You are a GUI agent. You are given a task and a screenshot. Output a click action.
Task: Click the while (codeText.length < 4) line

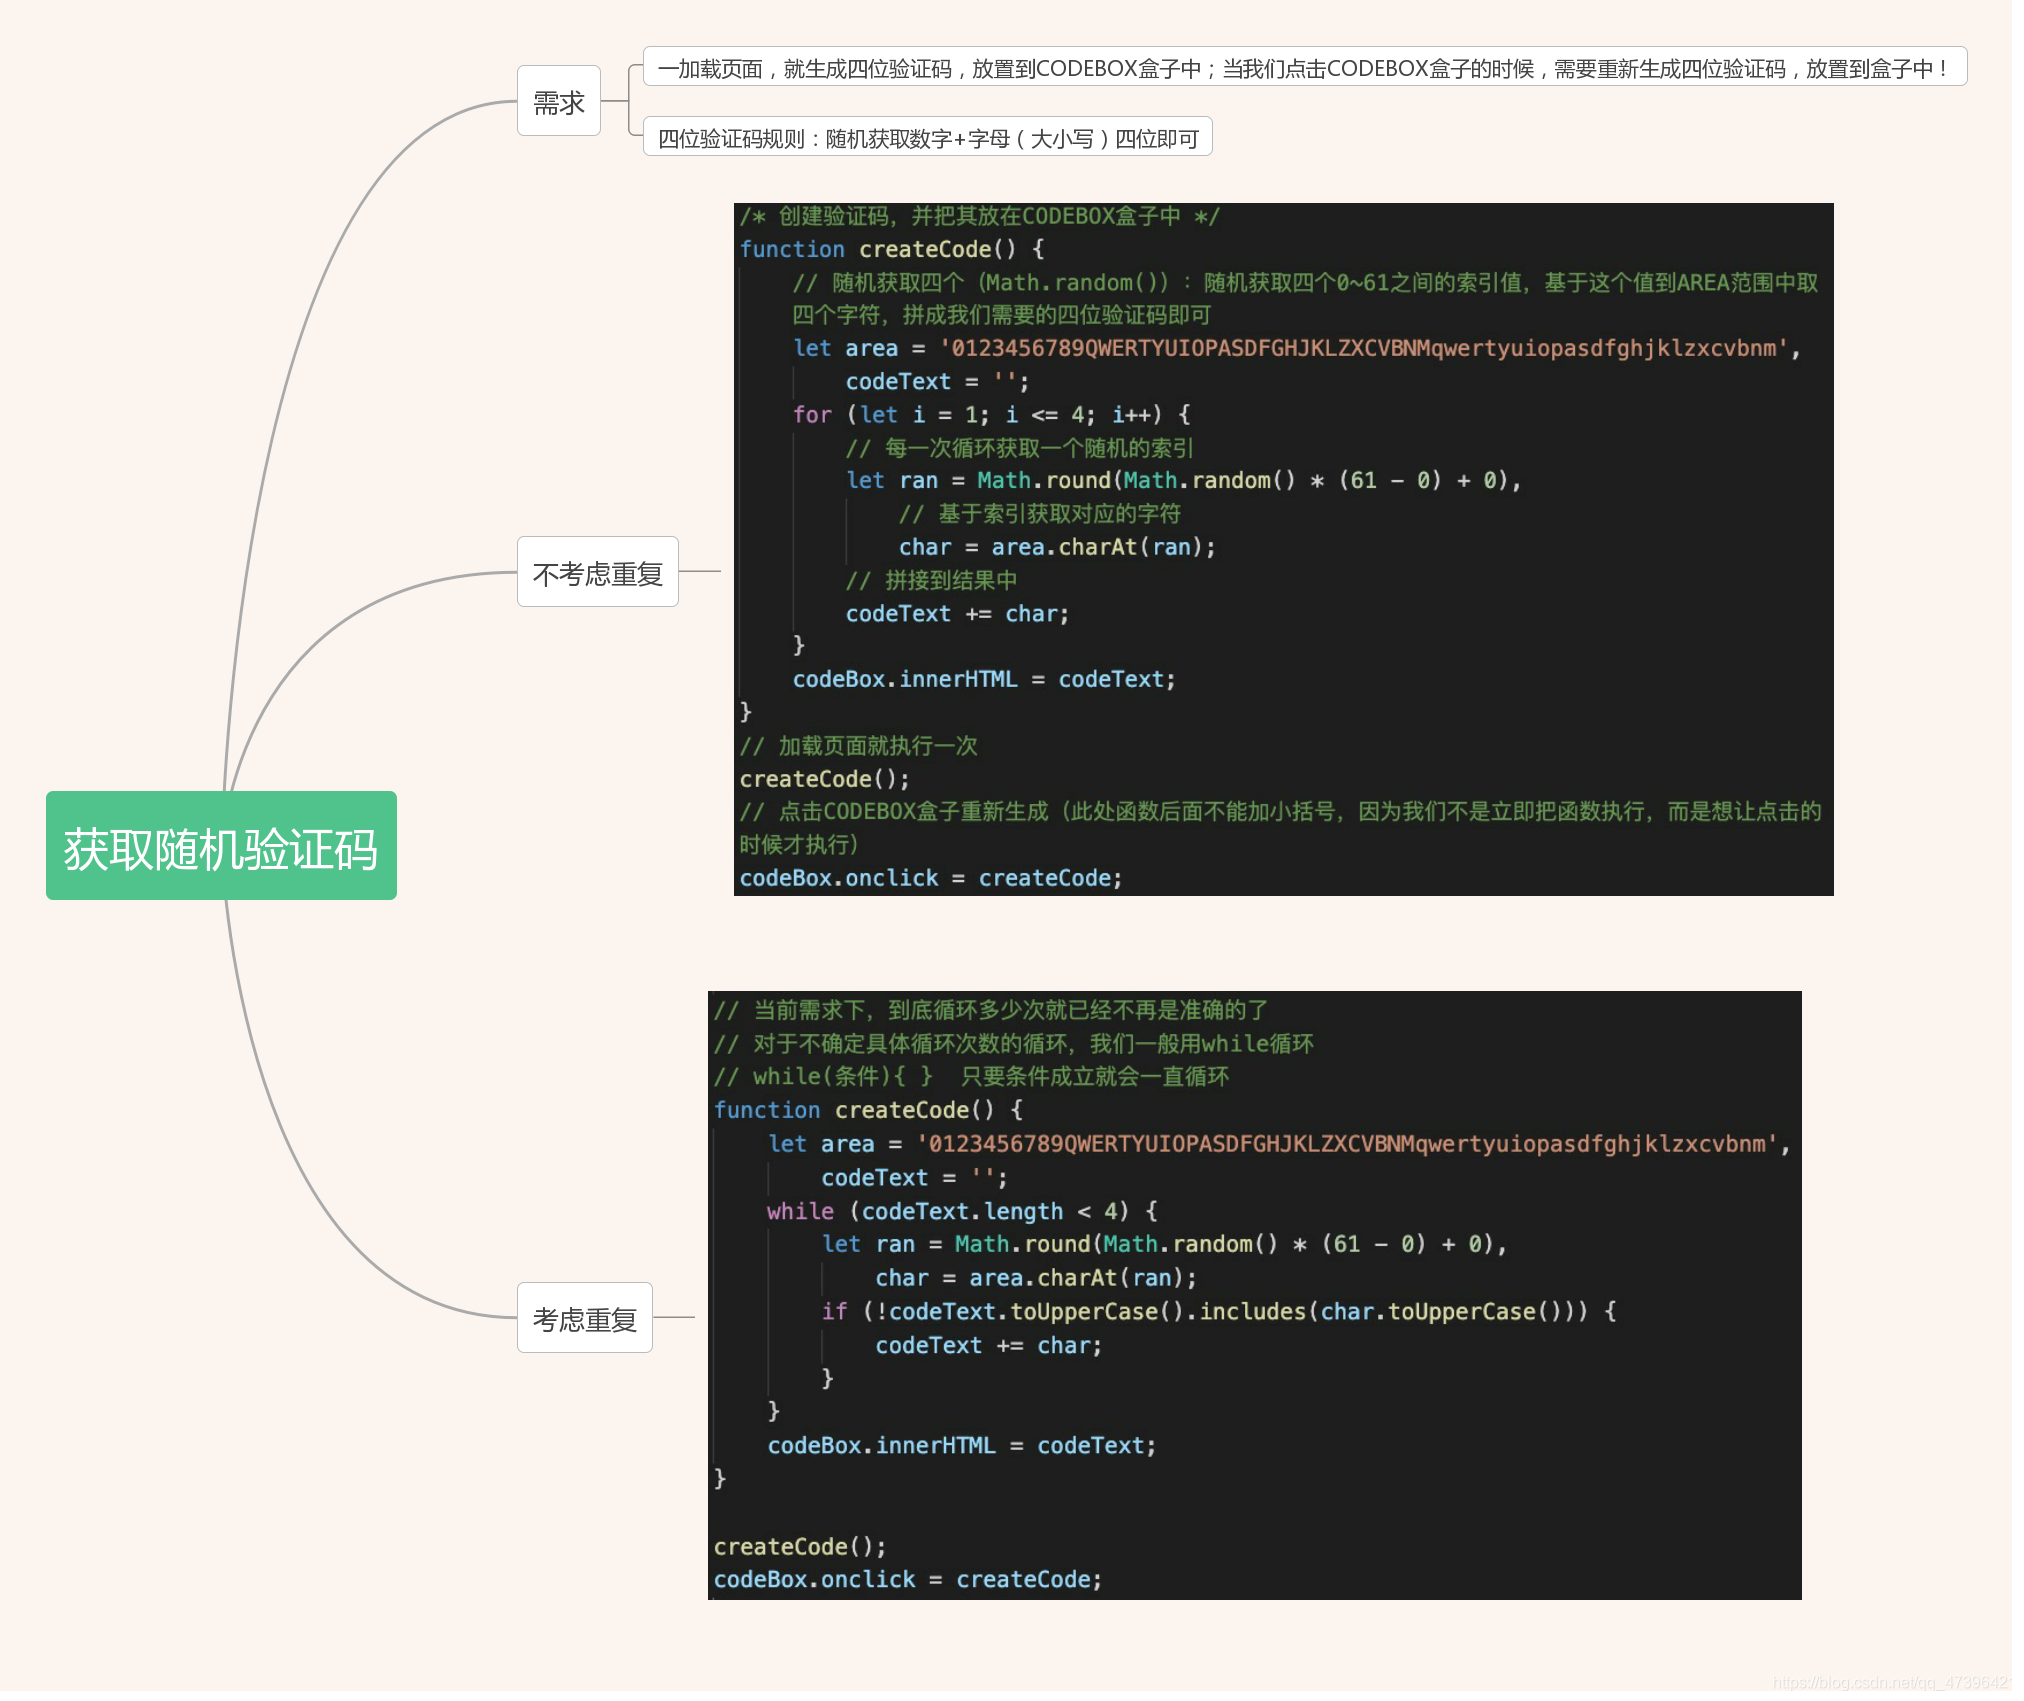coord(960,1211)
